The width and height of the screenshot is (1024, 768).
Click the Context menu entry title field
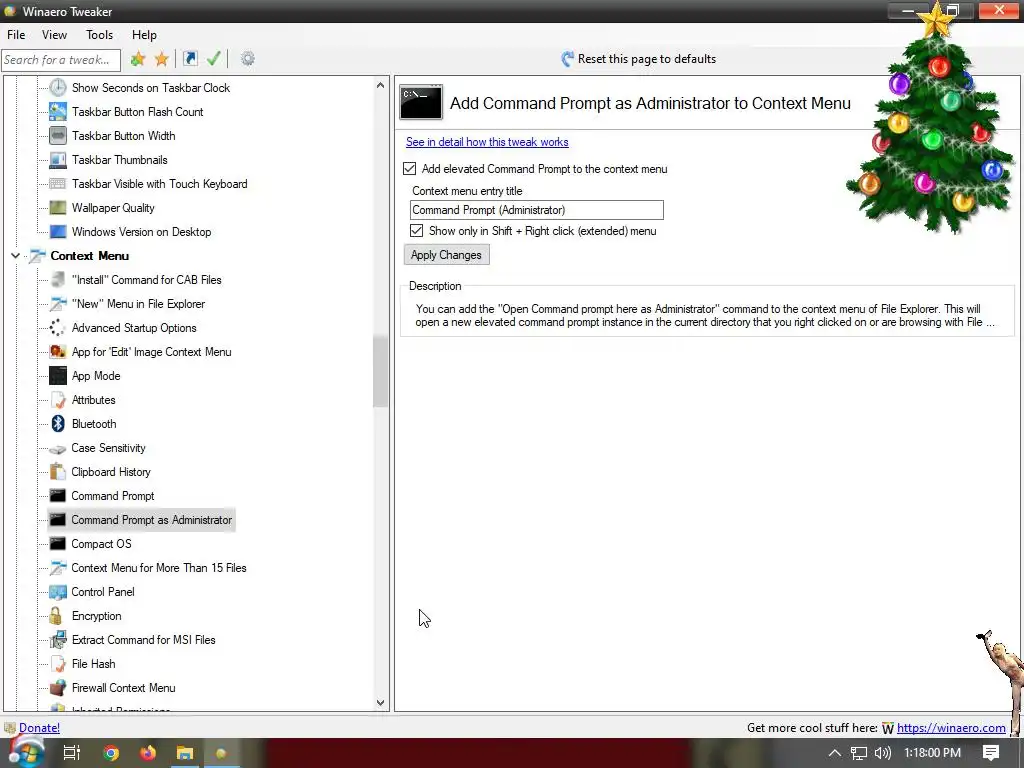click(536, 210)
